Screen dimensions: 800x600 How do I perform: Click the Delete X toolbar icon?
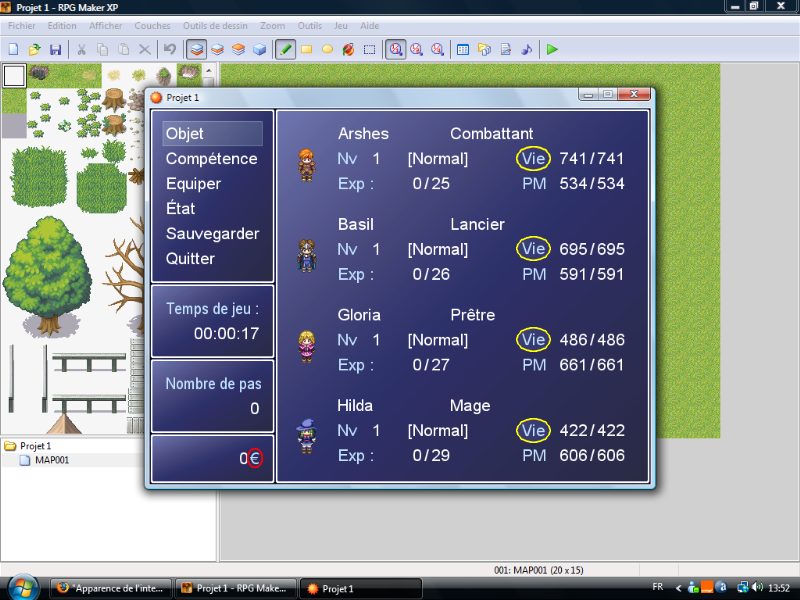tap(145, 49)
